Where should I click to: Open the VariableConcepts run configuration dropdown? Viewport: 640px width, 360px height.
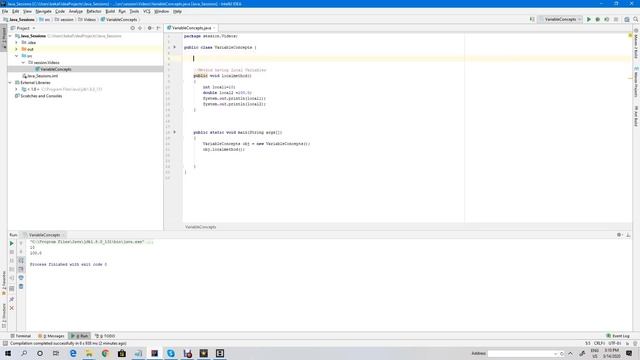pyautogui.click(x=560, y=19)
